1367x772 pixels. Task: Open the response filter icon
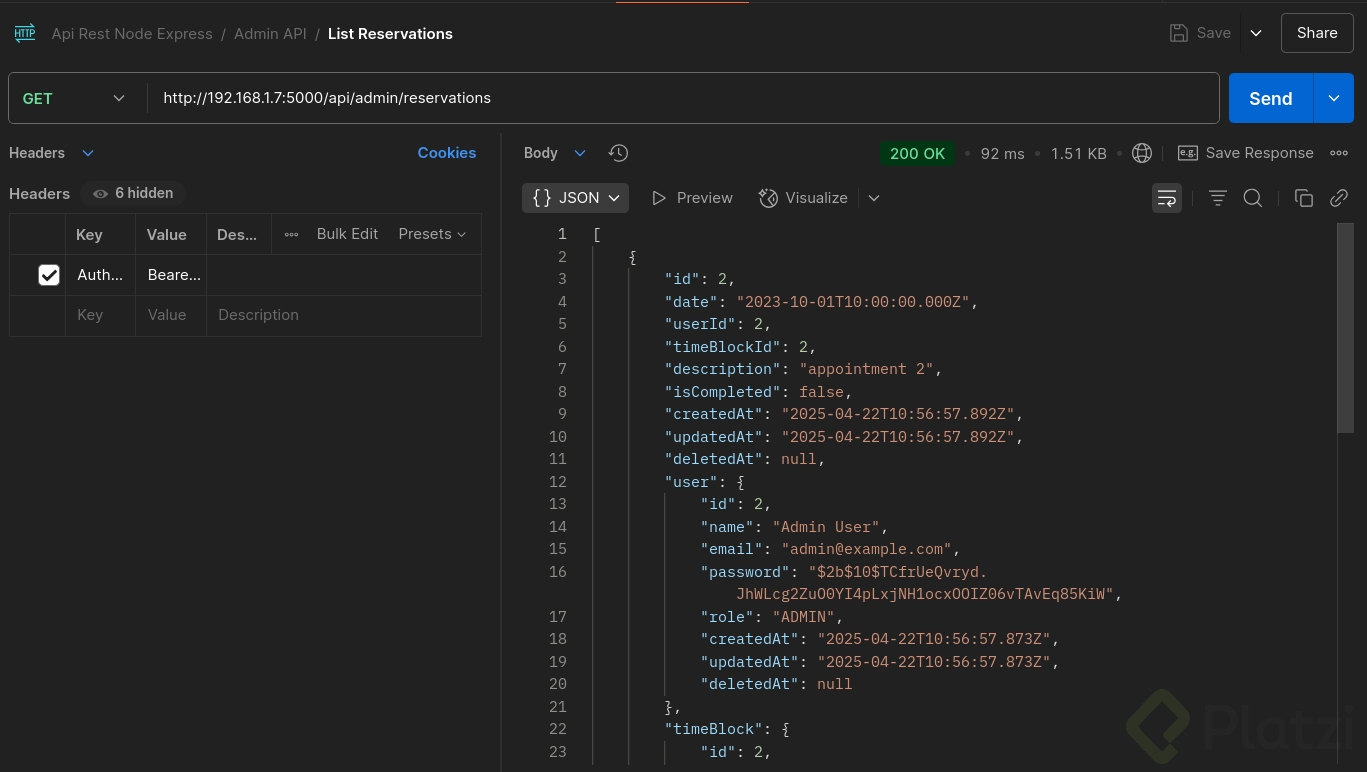[1217, 198]
